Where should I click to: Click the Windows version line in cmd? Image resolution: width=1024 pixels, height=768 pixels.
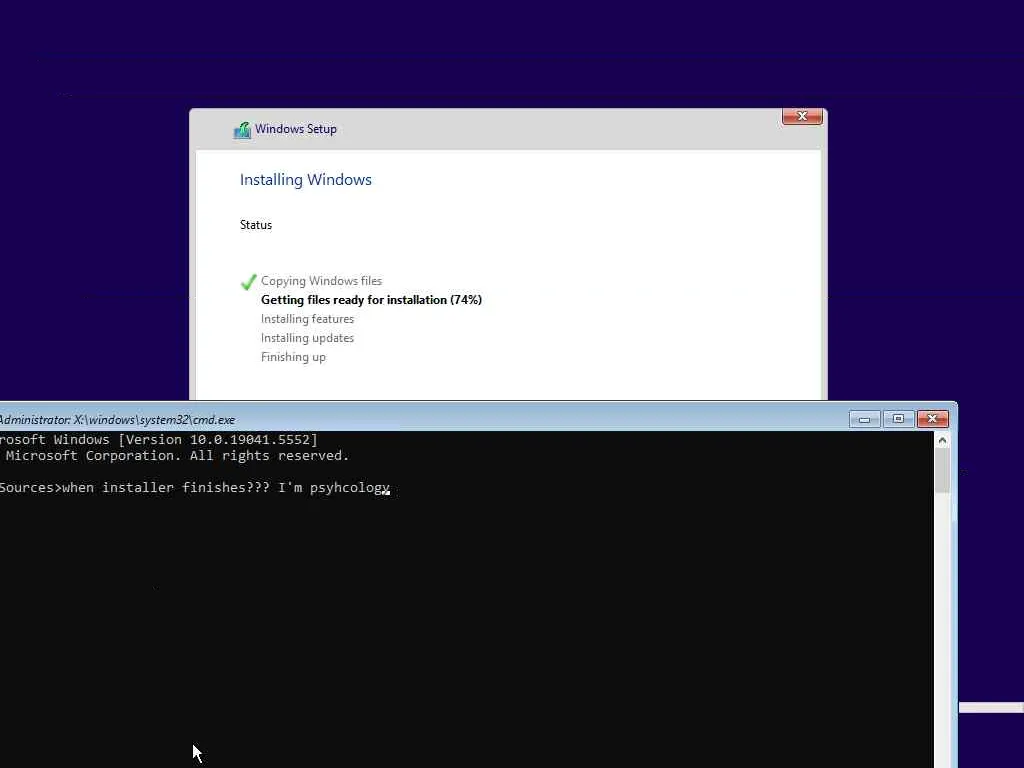pos(159,440)
